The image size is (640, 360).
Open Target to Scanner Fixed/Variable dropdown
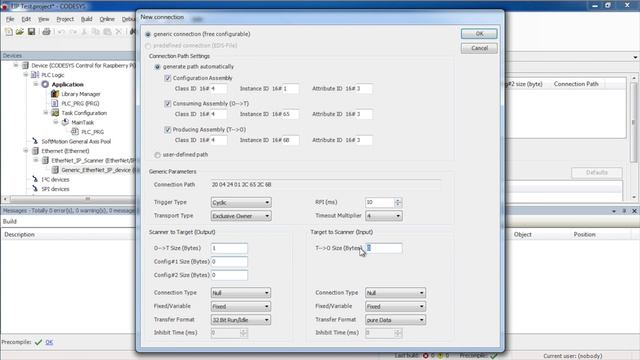[395, 306]
